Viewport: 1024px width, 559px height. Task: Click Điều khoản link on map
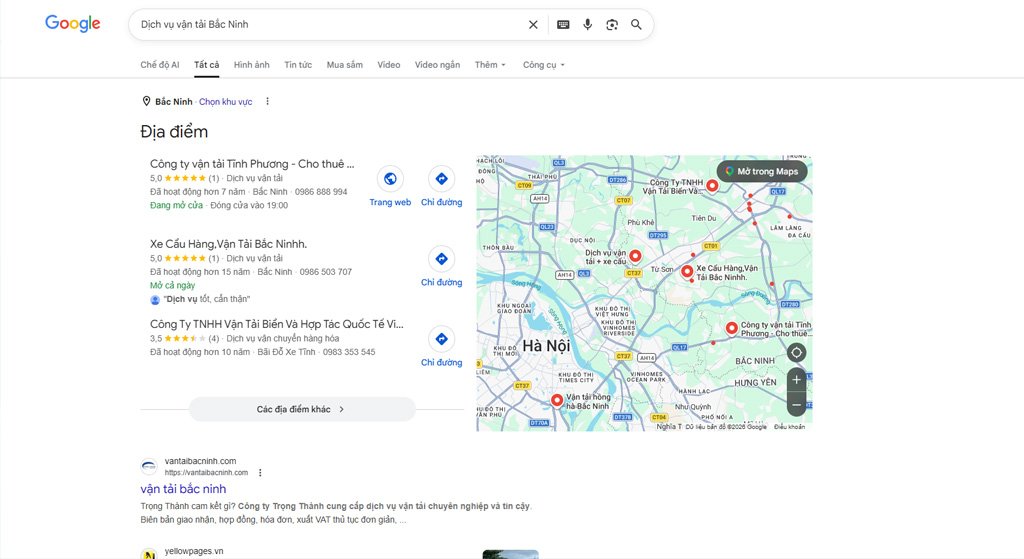click(x=789, y=426)
